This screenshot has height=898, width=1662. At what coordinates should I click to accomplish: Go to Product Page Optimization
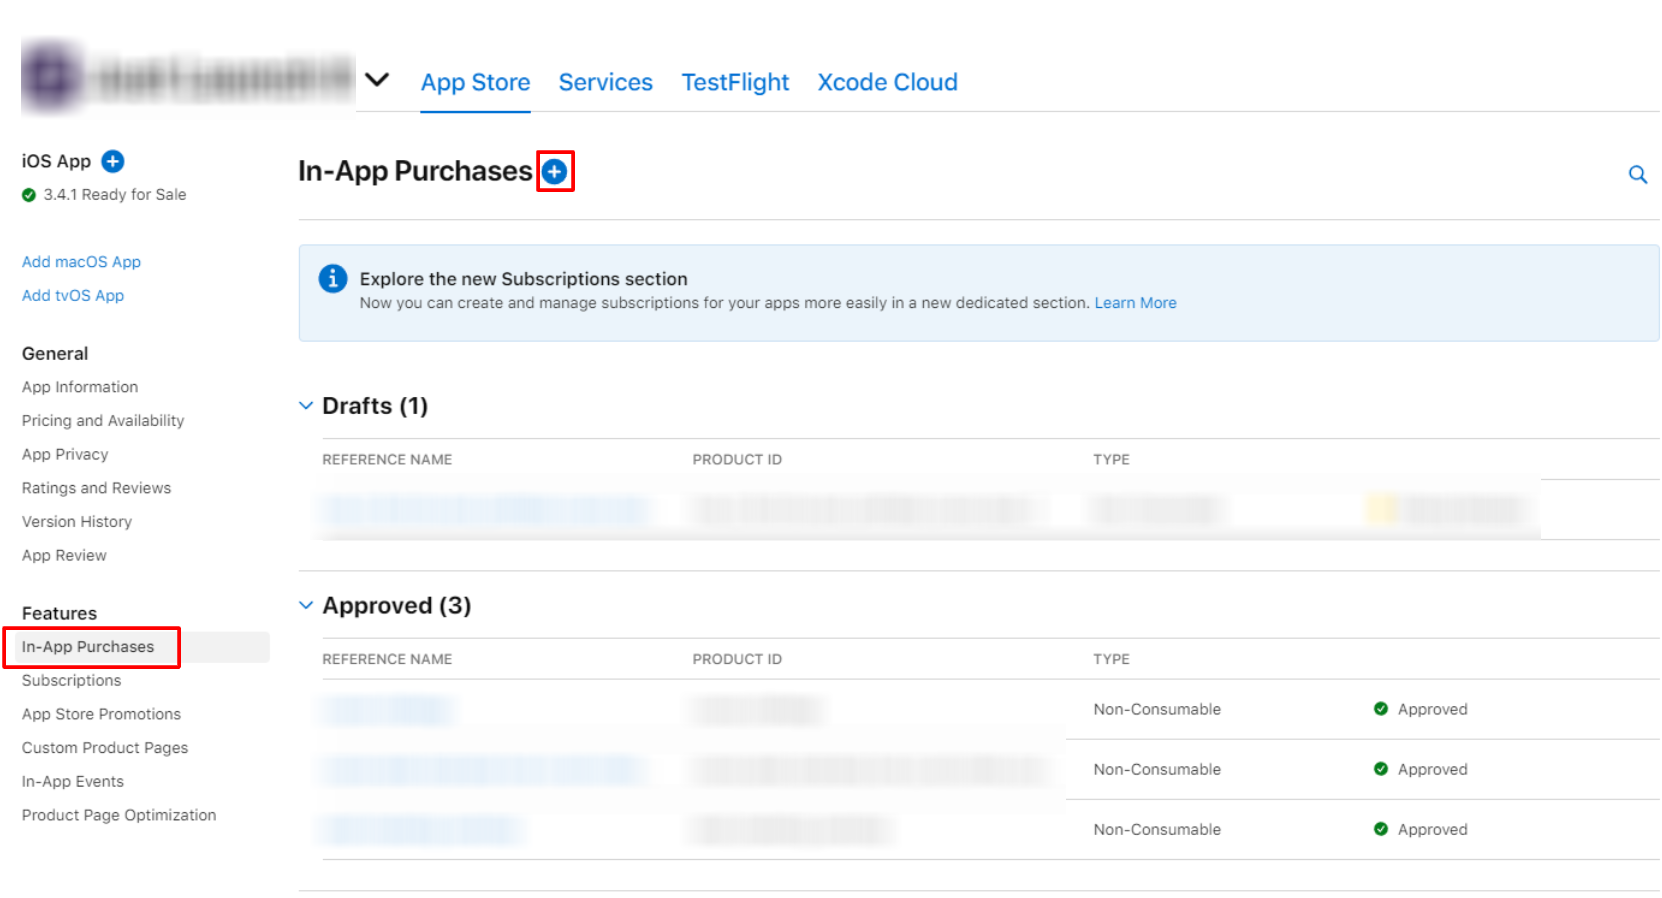coord(119,816)
